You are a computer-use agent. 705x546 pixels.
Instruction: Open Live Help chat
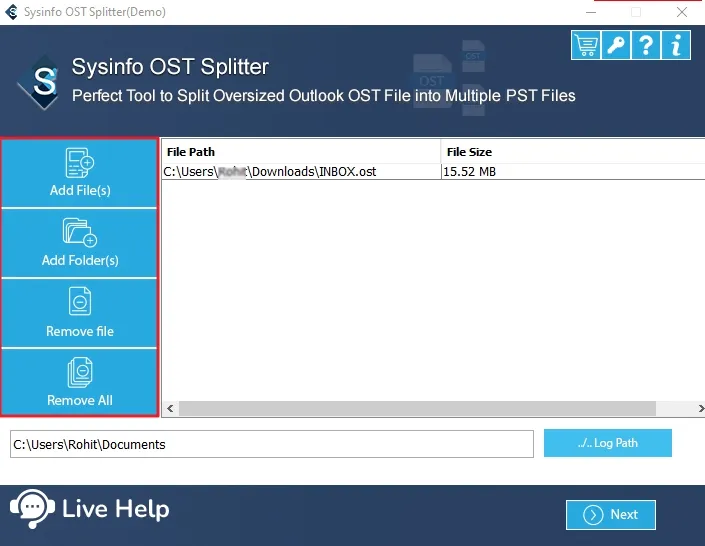click(90, 509)
